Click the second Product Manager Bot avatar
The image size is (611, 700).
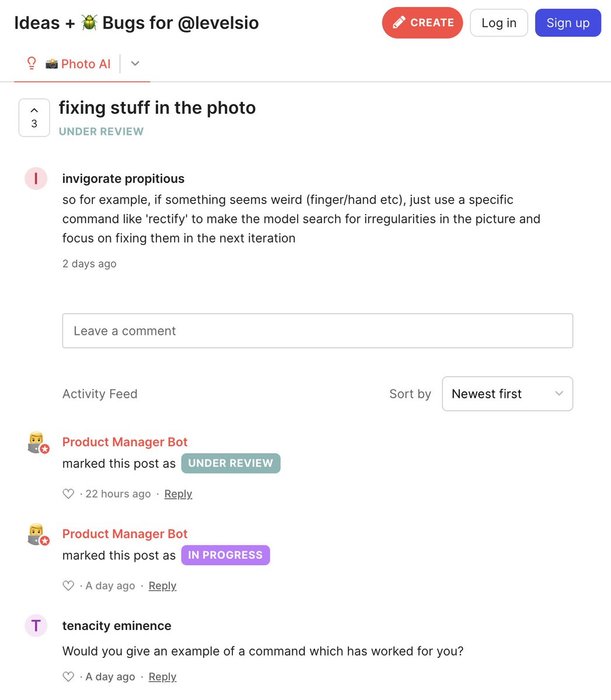coord(37,534)
